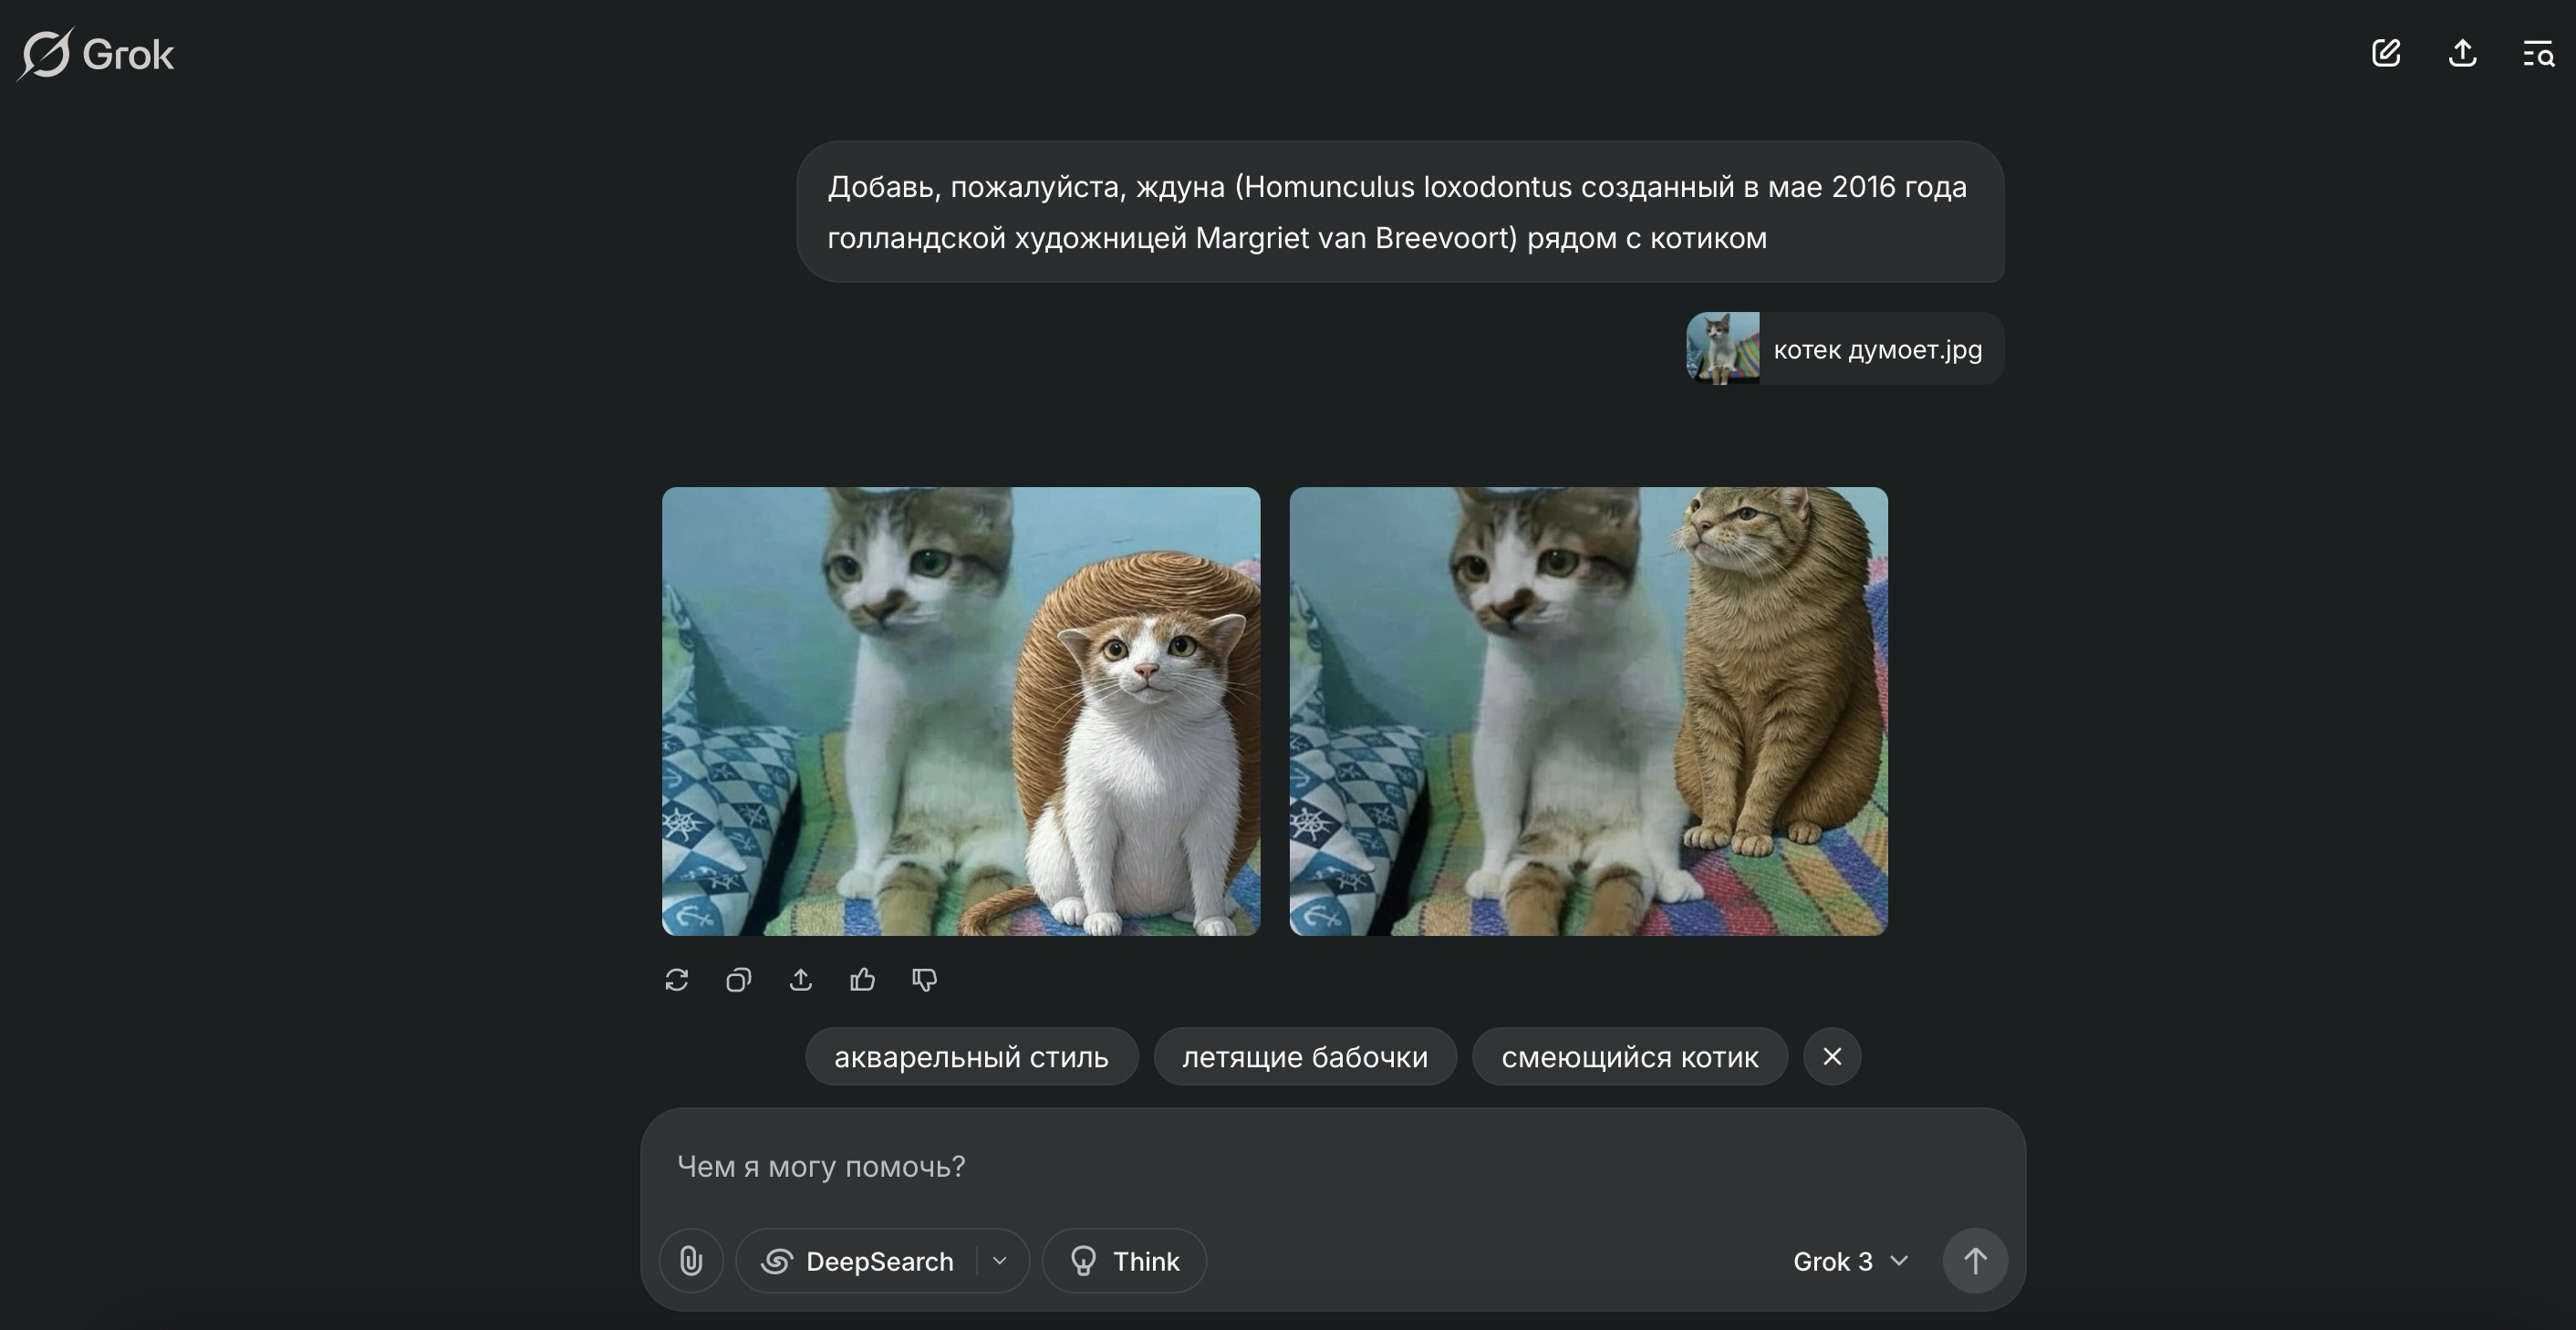This screenshot has height=1330, width=2576.
Task: Choose the 'смеющийся котик' suggestion
Action: tap(1630, 1057)
